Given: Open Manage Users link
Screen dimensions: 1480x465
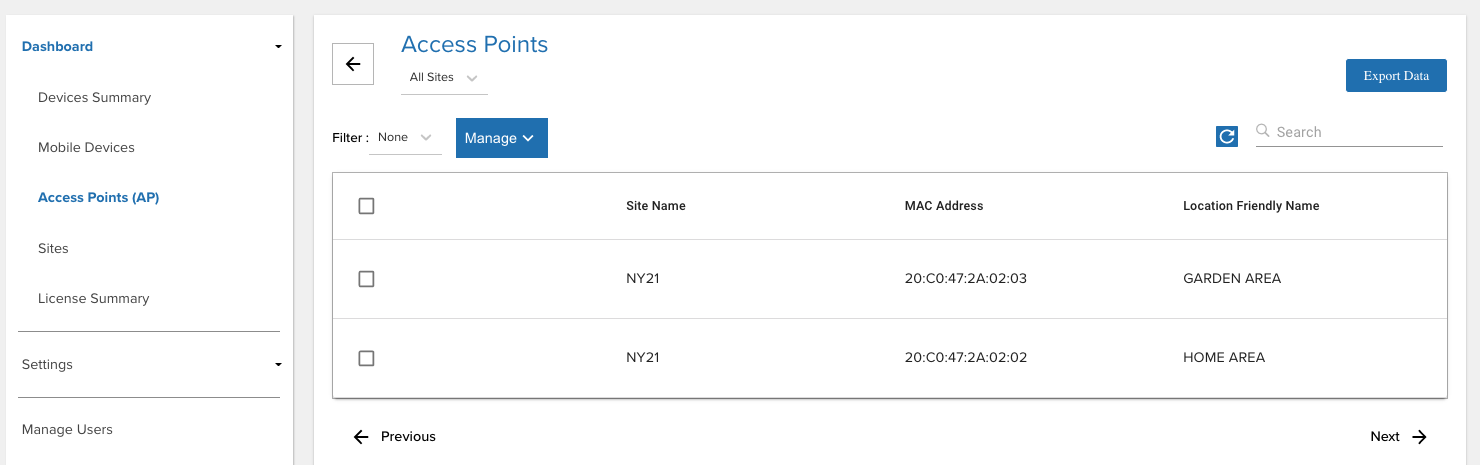Looking at the screenshot, I should pos(67,429).
